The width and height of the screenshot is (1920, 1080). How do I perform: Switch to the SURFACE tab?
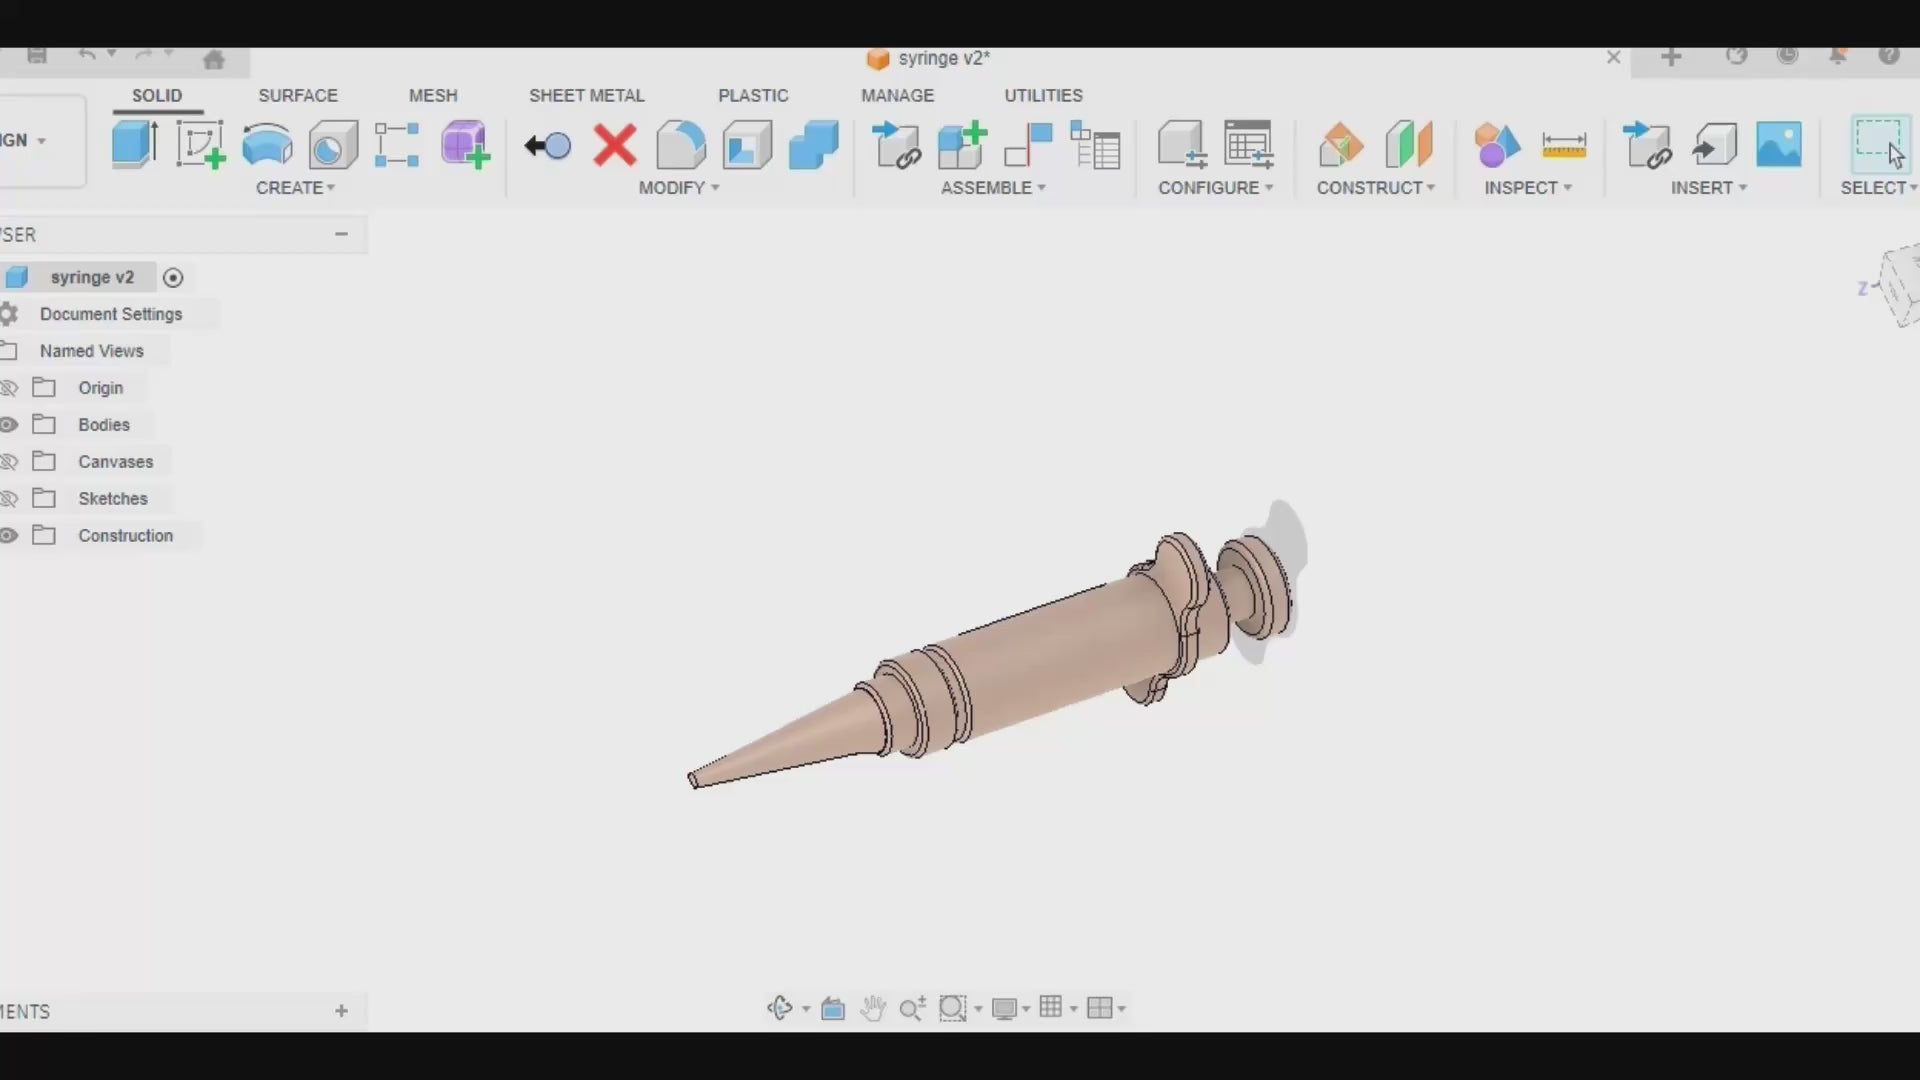tap(297, 95)
